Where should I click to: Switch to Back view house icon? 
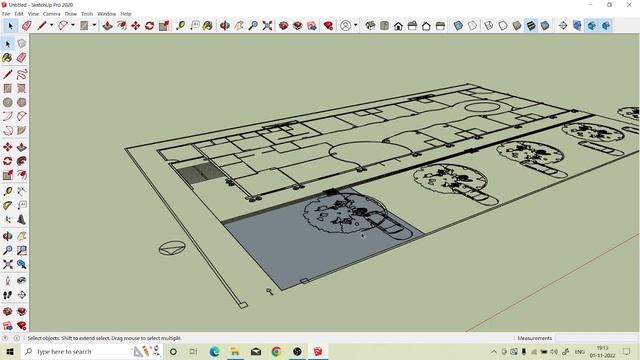(426, 26)
